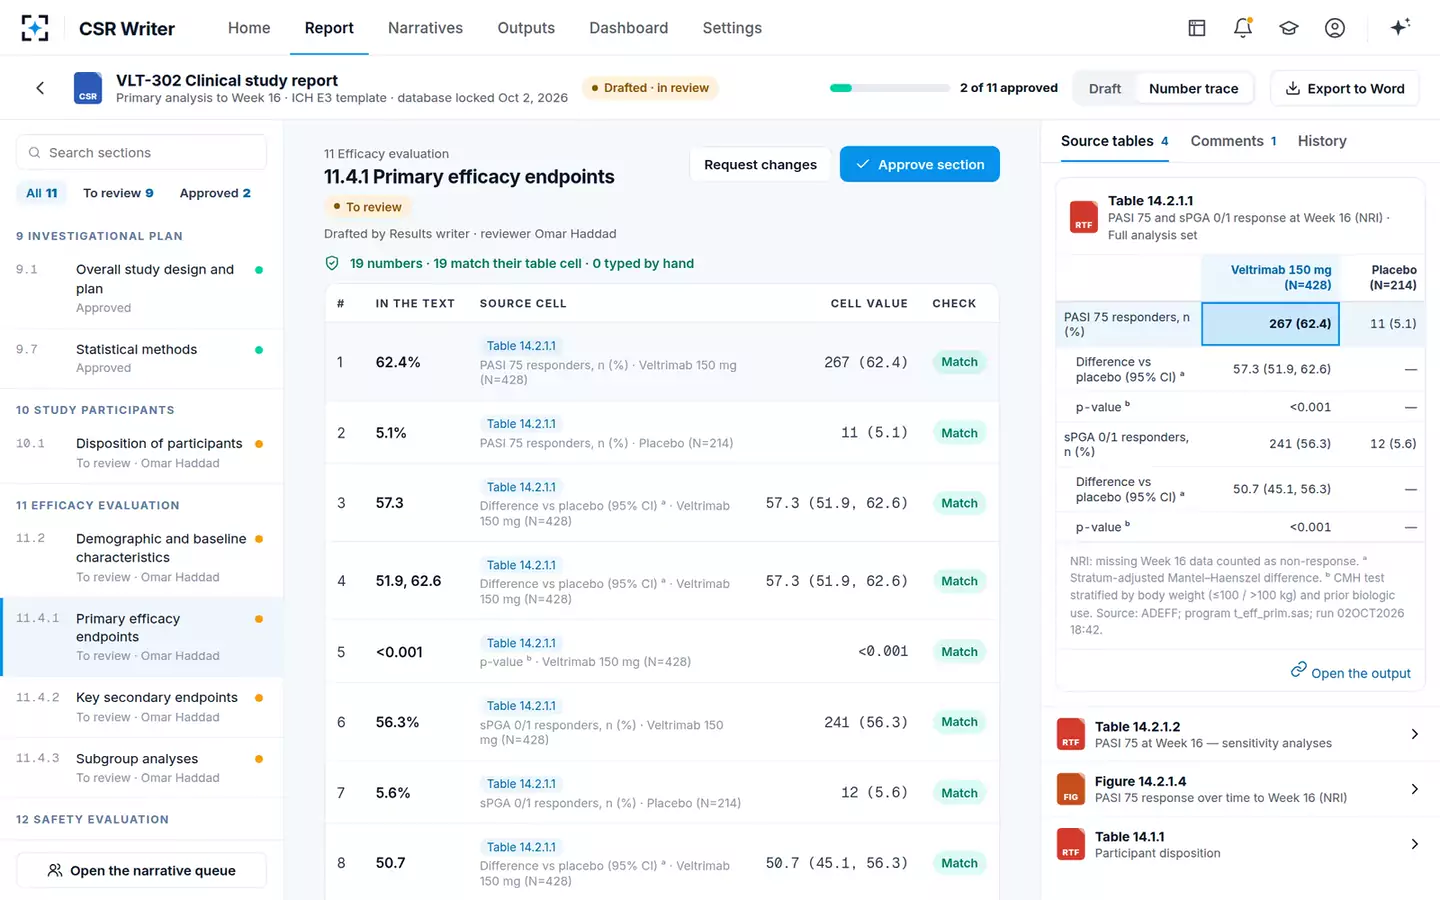Viewport: 1440px width, 900px height.
Task: Follow the Open the output link
Action: [1350, 672]
